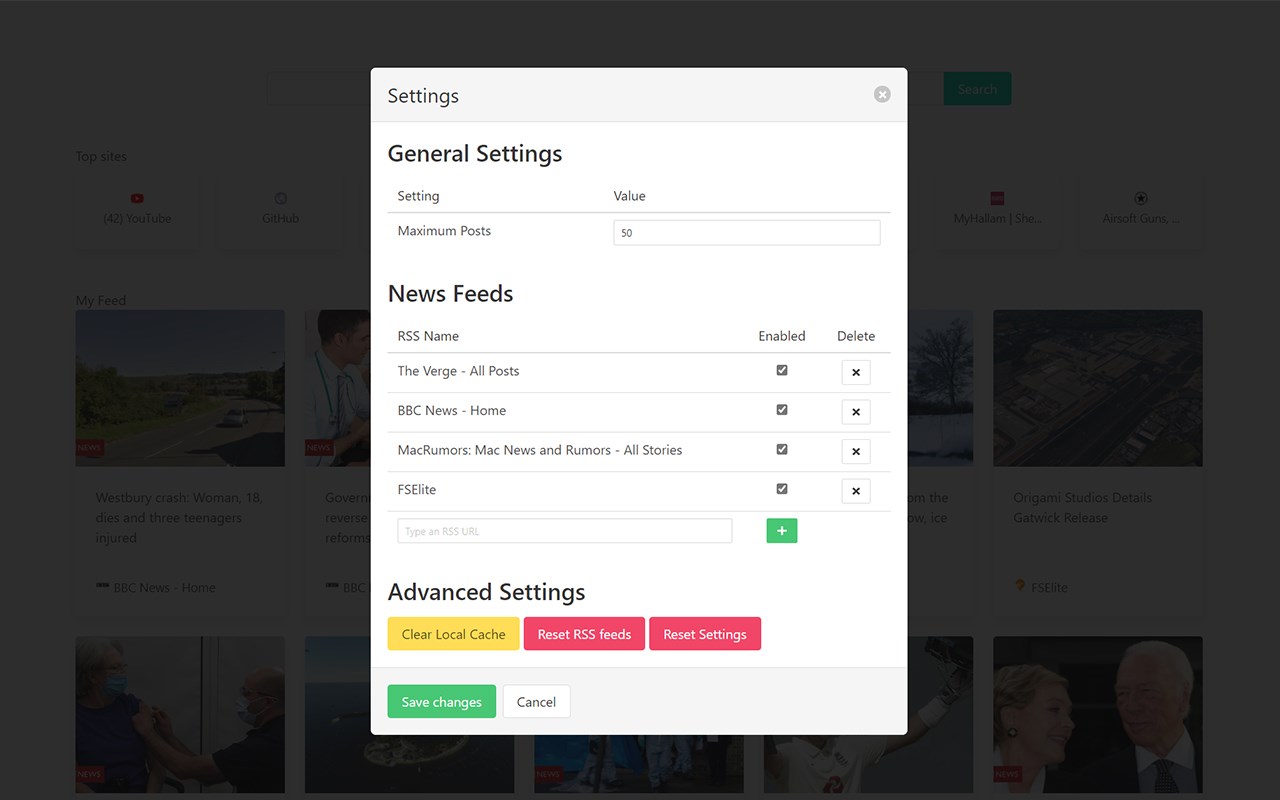Click the Westbury crash article thumbnail
This screenshot has height=800, width=1280.
180,388
